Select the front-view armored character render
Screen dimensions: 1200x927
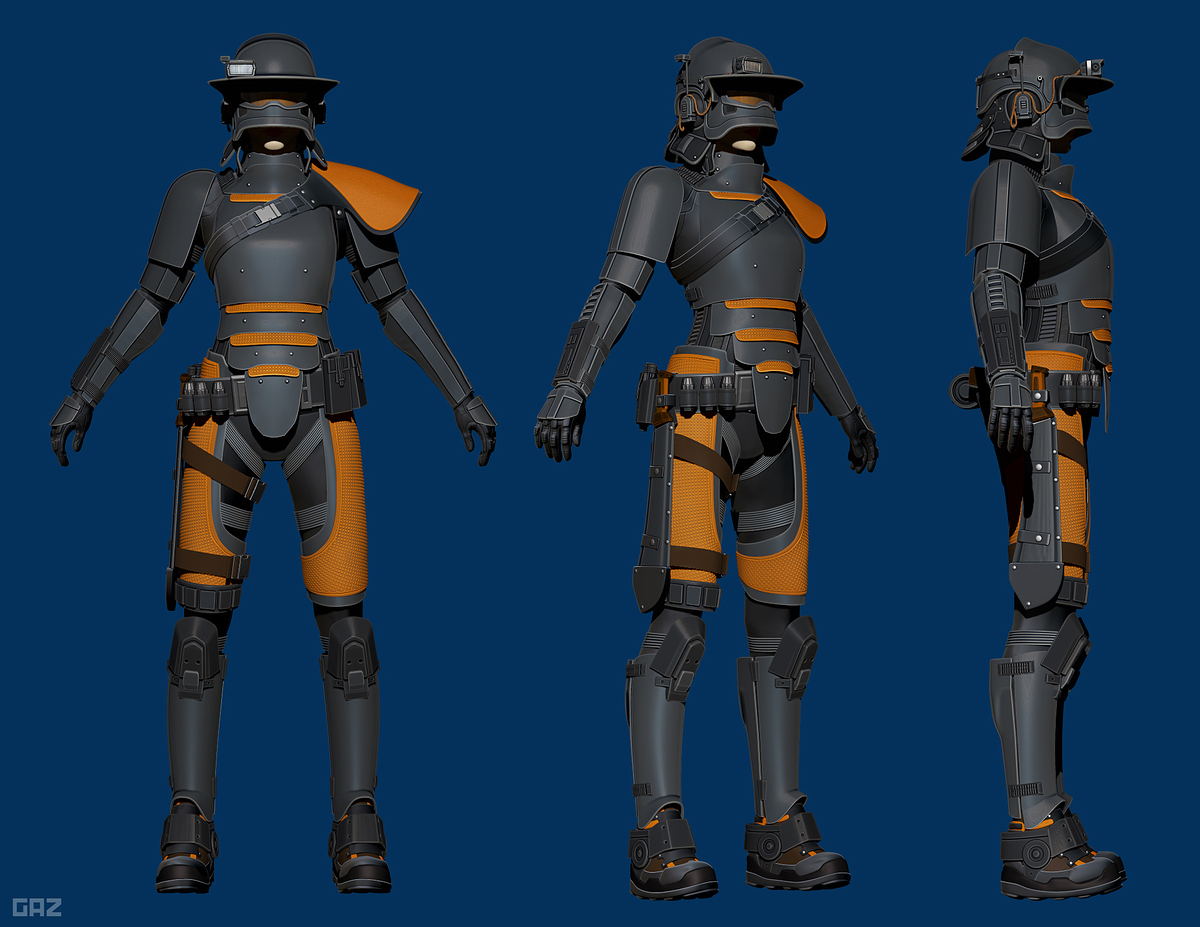tap(273, 463)
